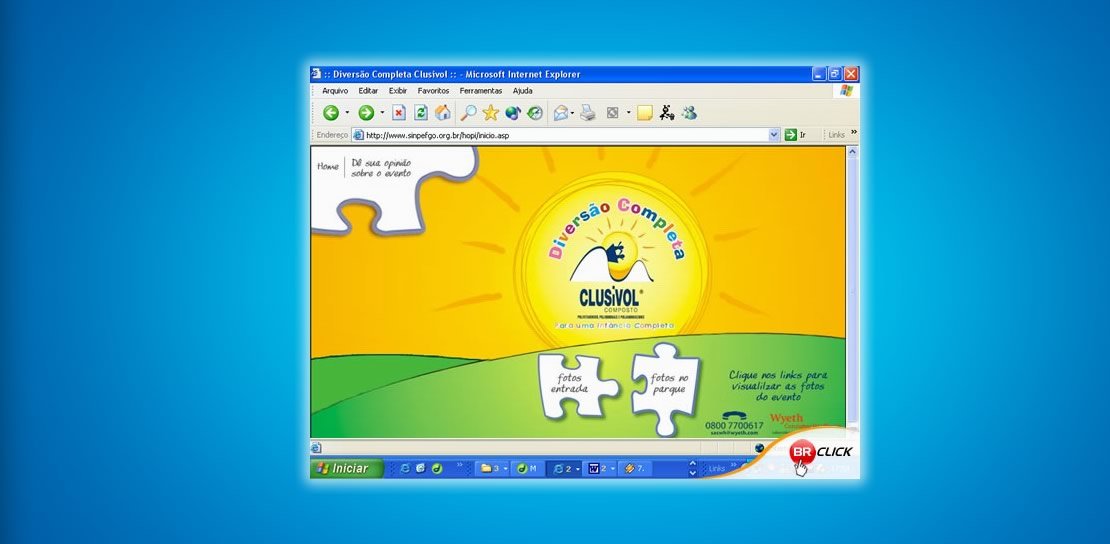Viewport: 1110px width, 544px height.
Task: Click the page icon in the address bar
Action: [358, 135]
